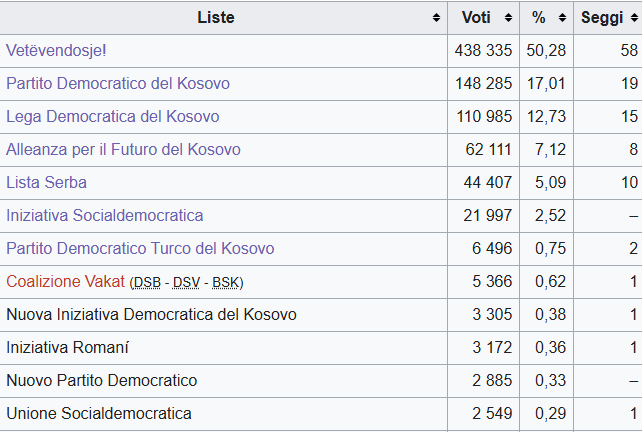The height and width of the screenshot is (432, 642).
Task: Sort by Seggi column arrows
Action: [x=633, y=18]
